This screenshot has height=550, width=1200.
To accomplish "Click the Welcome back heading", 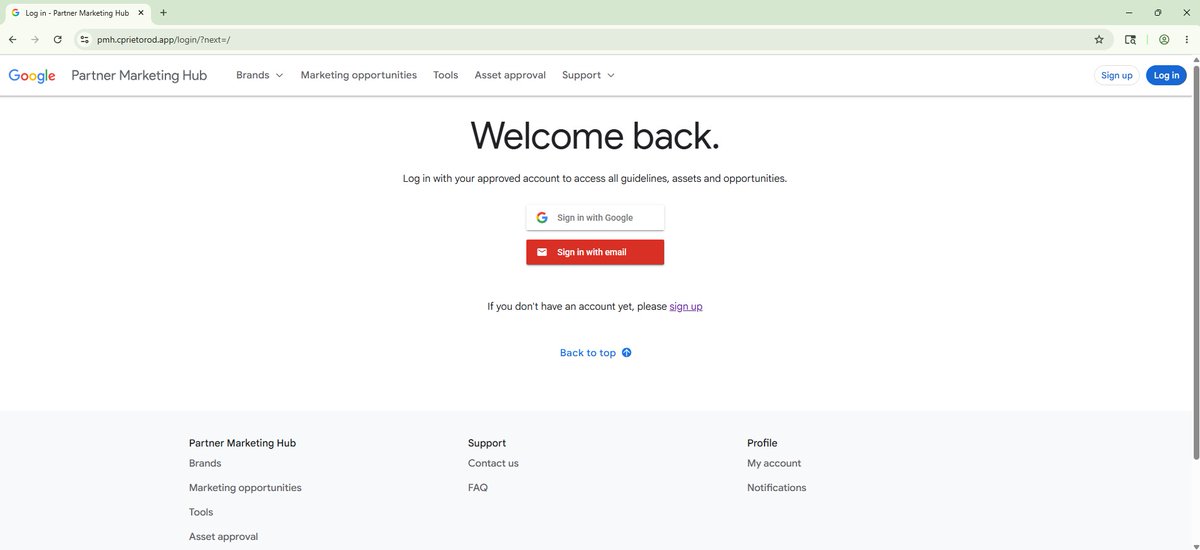I will 595,136.
